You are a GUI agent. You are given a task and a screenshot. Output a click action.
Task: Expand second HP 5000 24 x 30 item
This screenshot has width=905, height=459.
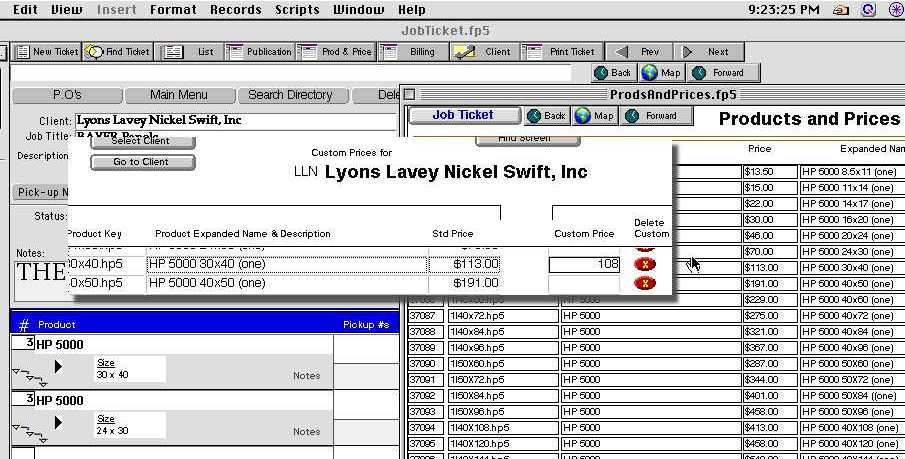(57, 423)
